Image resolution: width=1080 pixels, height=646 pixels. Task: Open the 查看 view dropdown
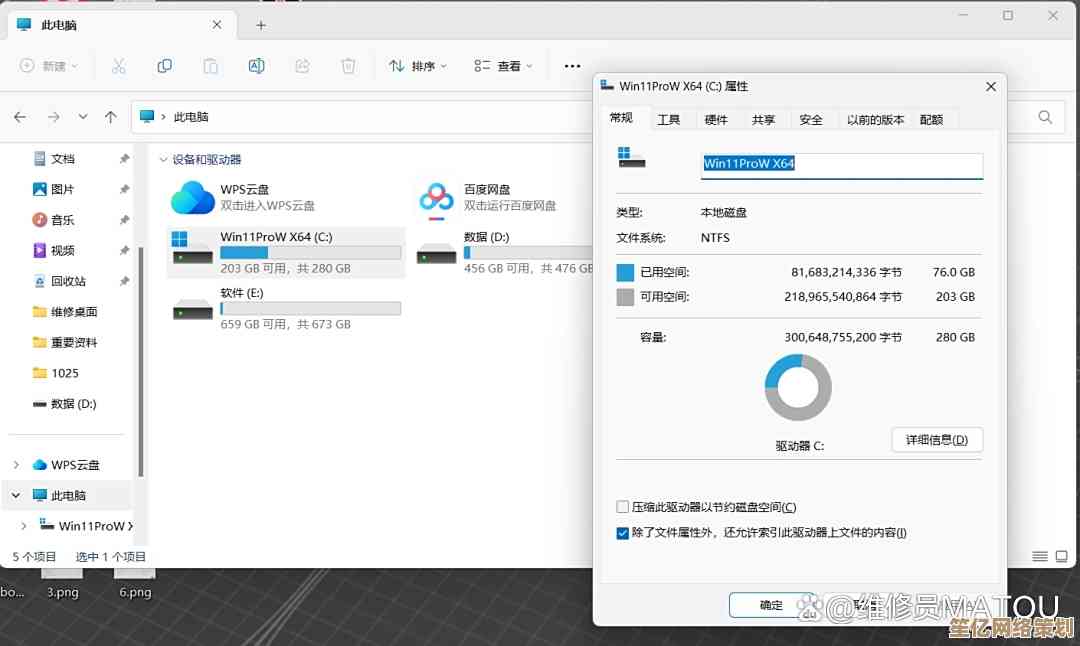[503, 66]
